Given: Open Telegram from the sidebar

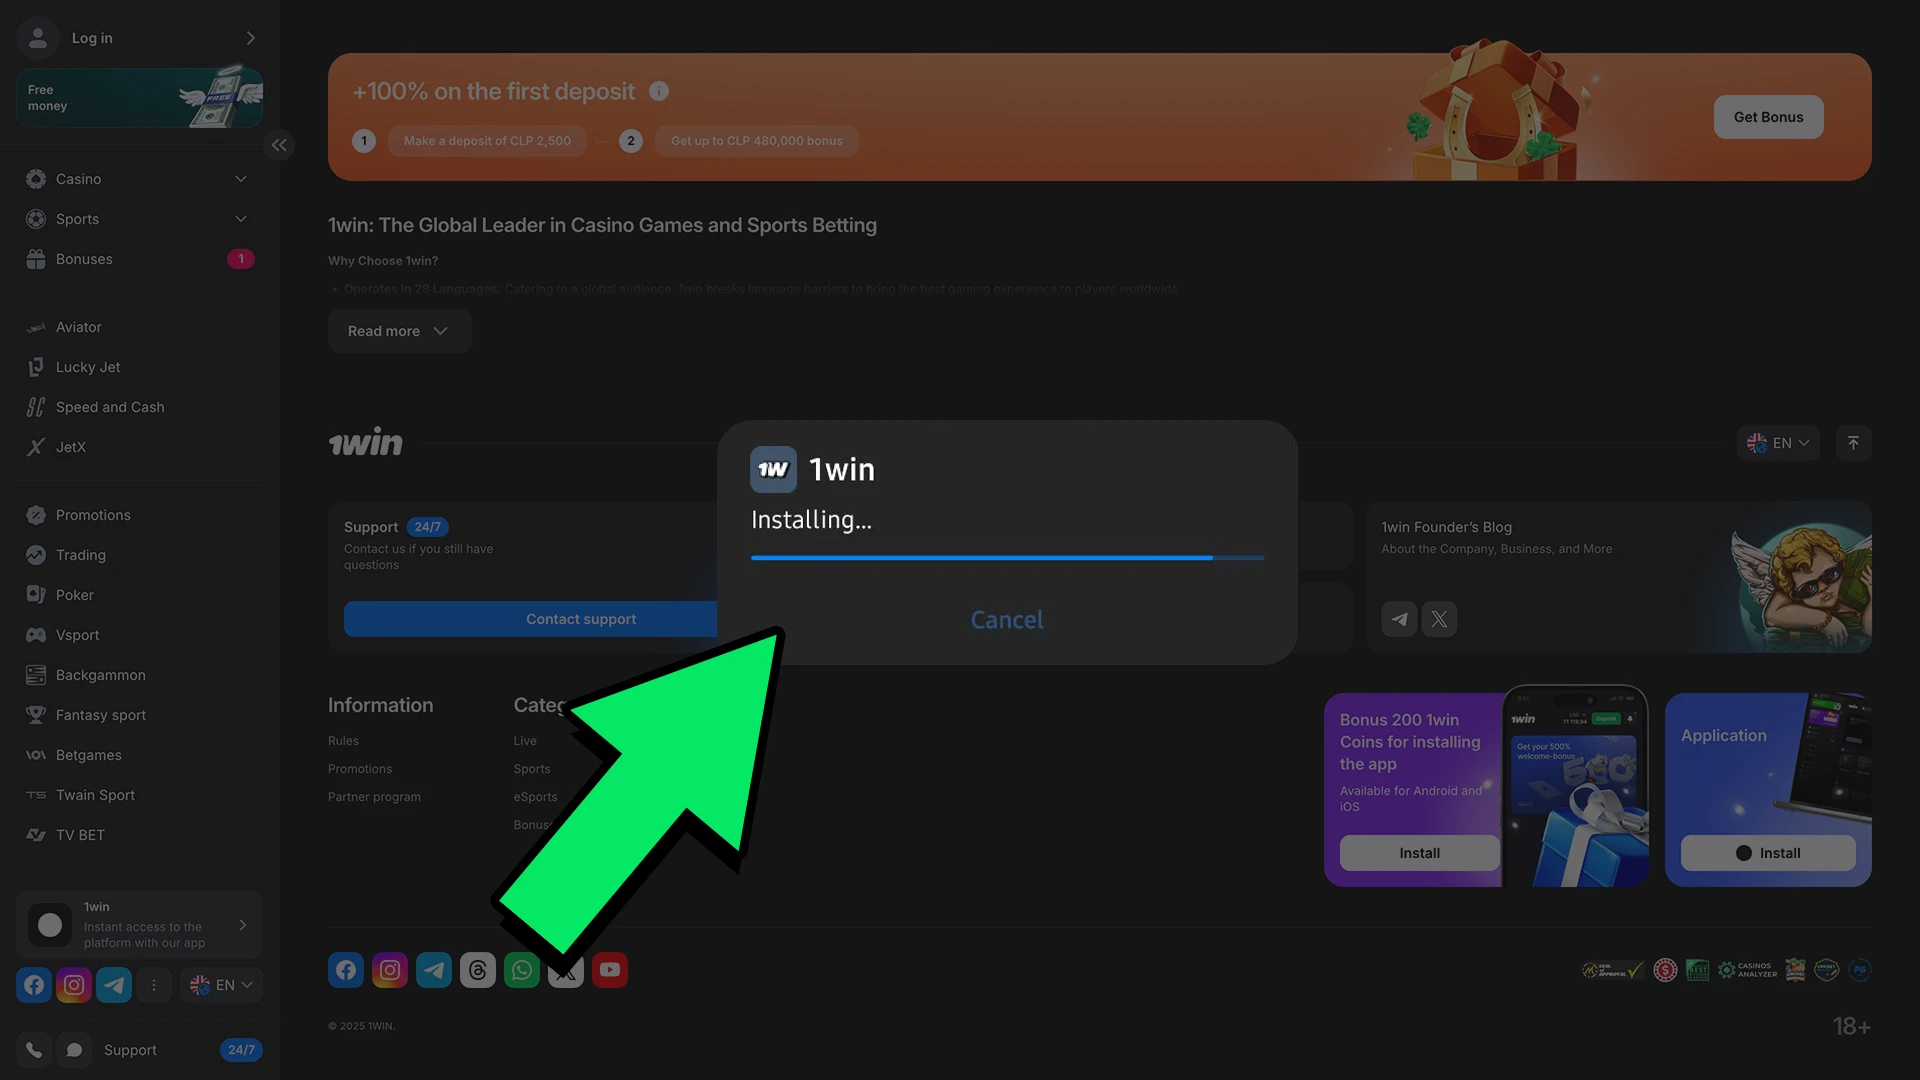Looking at the screenshot, I should tap(114, 985).
